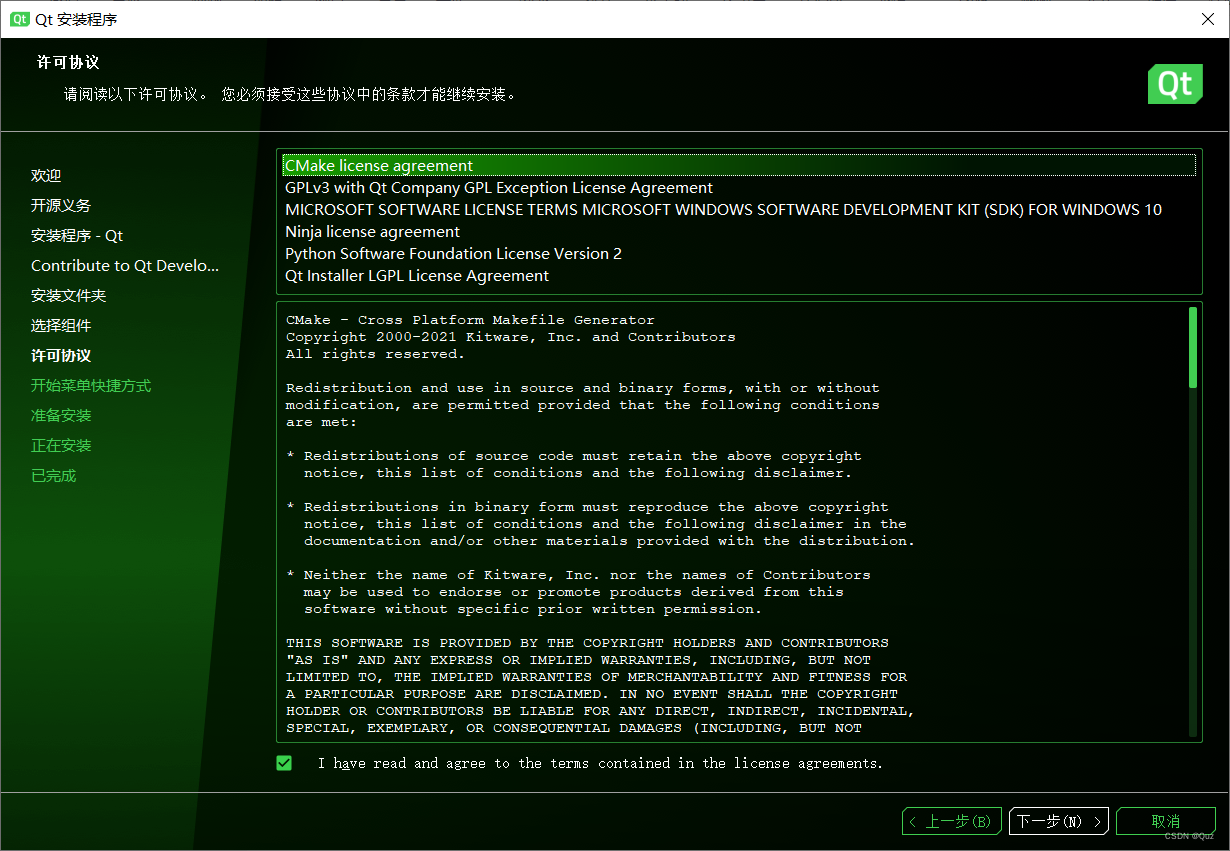The height and width of the screenshot is (851, 1230).
Task: Click the Qt logo in the header
Action: click(x=1175, y=84)
